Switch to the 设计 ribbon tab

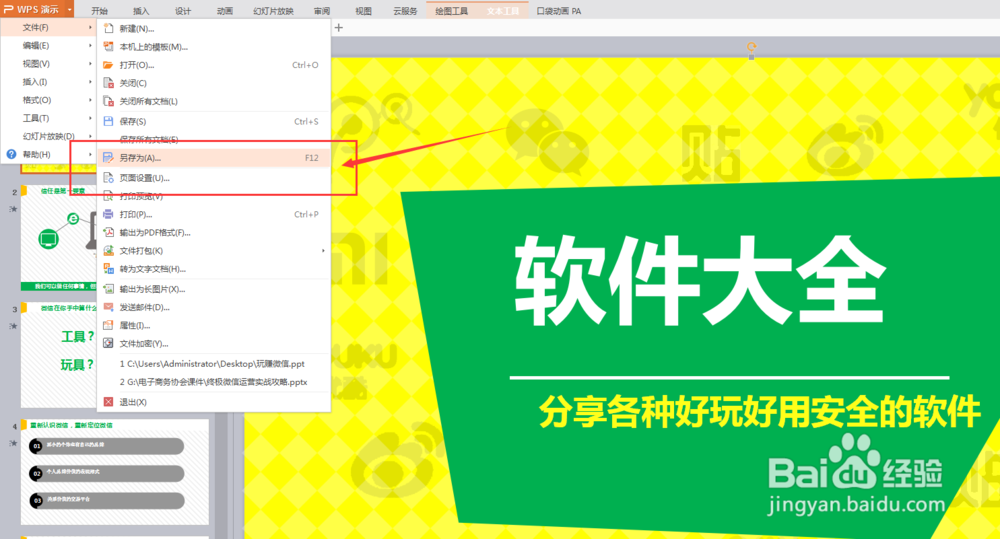[x=183, y=11]
